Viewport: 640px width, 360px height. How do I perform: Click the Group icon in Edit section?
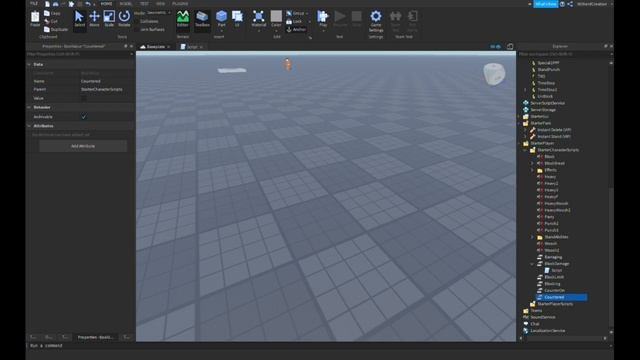coord(289,13)
